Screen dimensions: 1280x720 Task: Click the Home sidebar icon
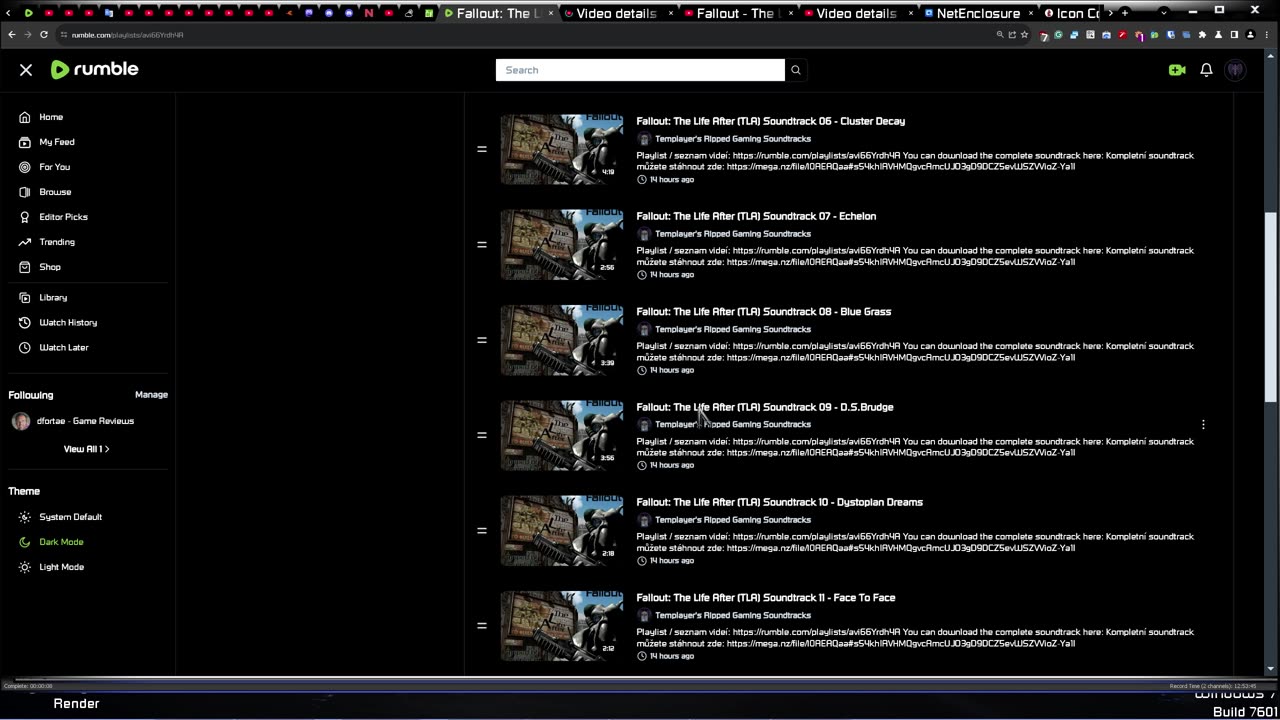[x=25, y=117]
